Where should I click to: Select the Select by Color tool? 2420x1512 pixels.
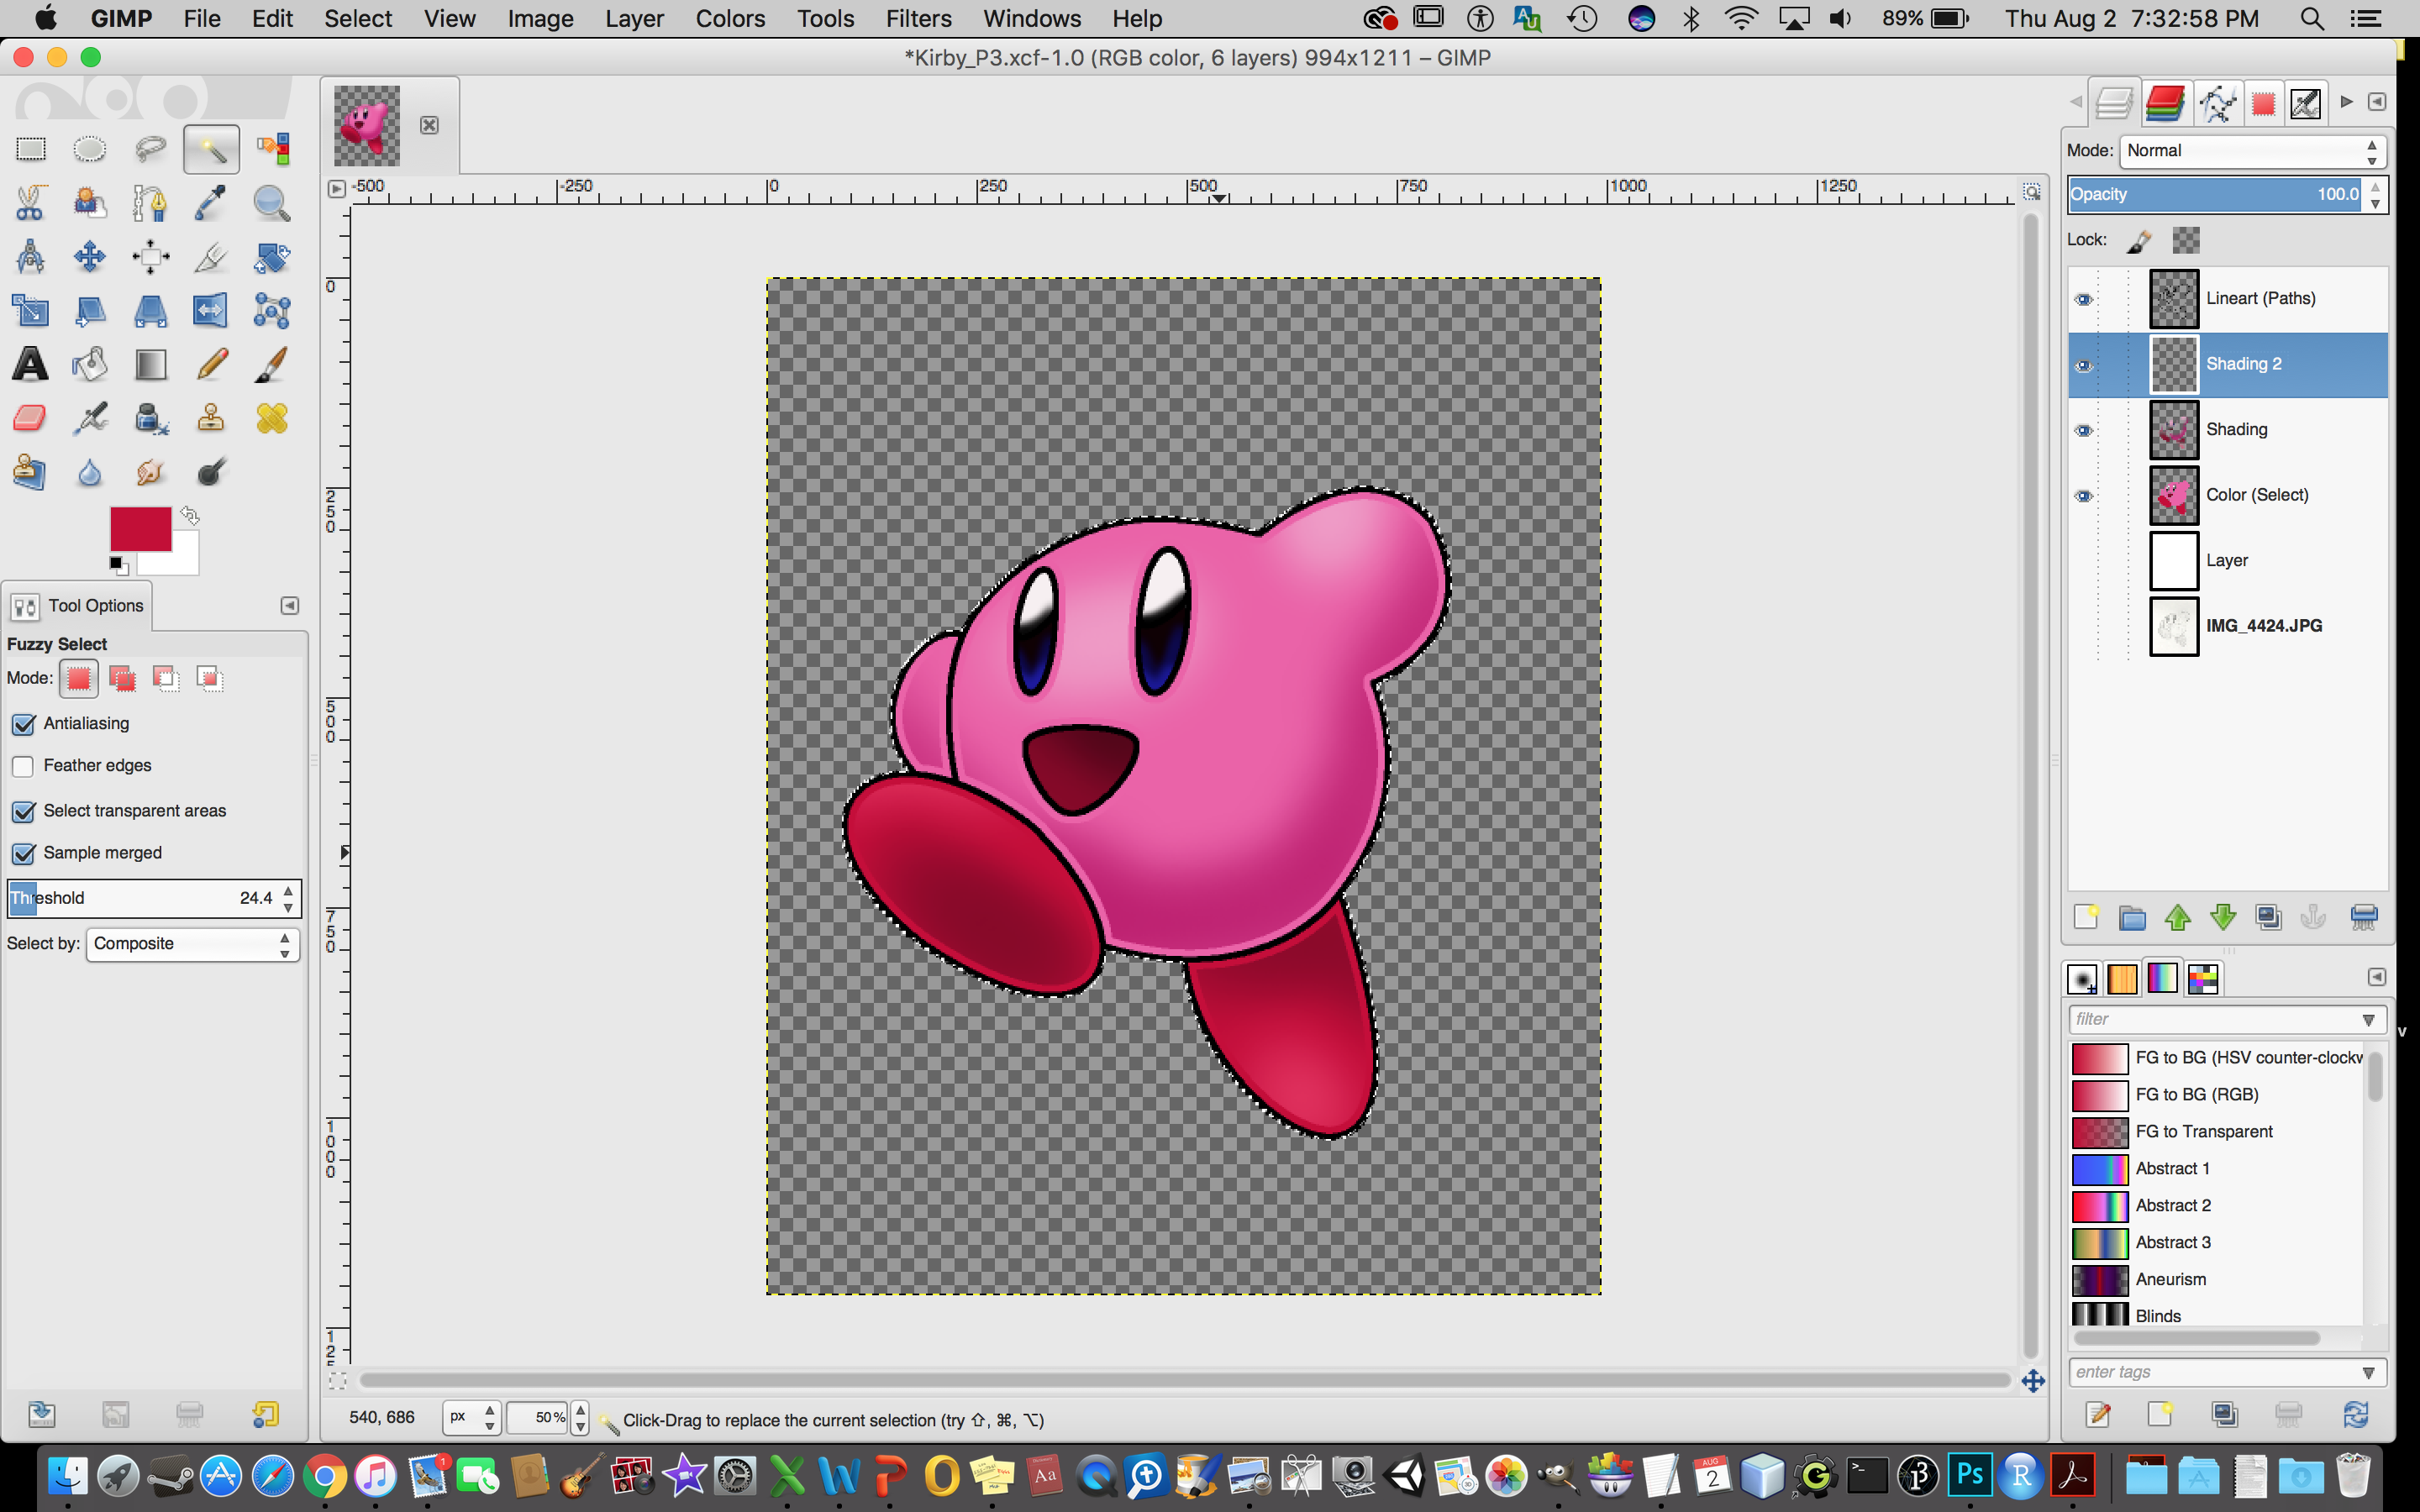click(272, 149)
